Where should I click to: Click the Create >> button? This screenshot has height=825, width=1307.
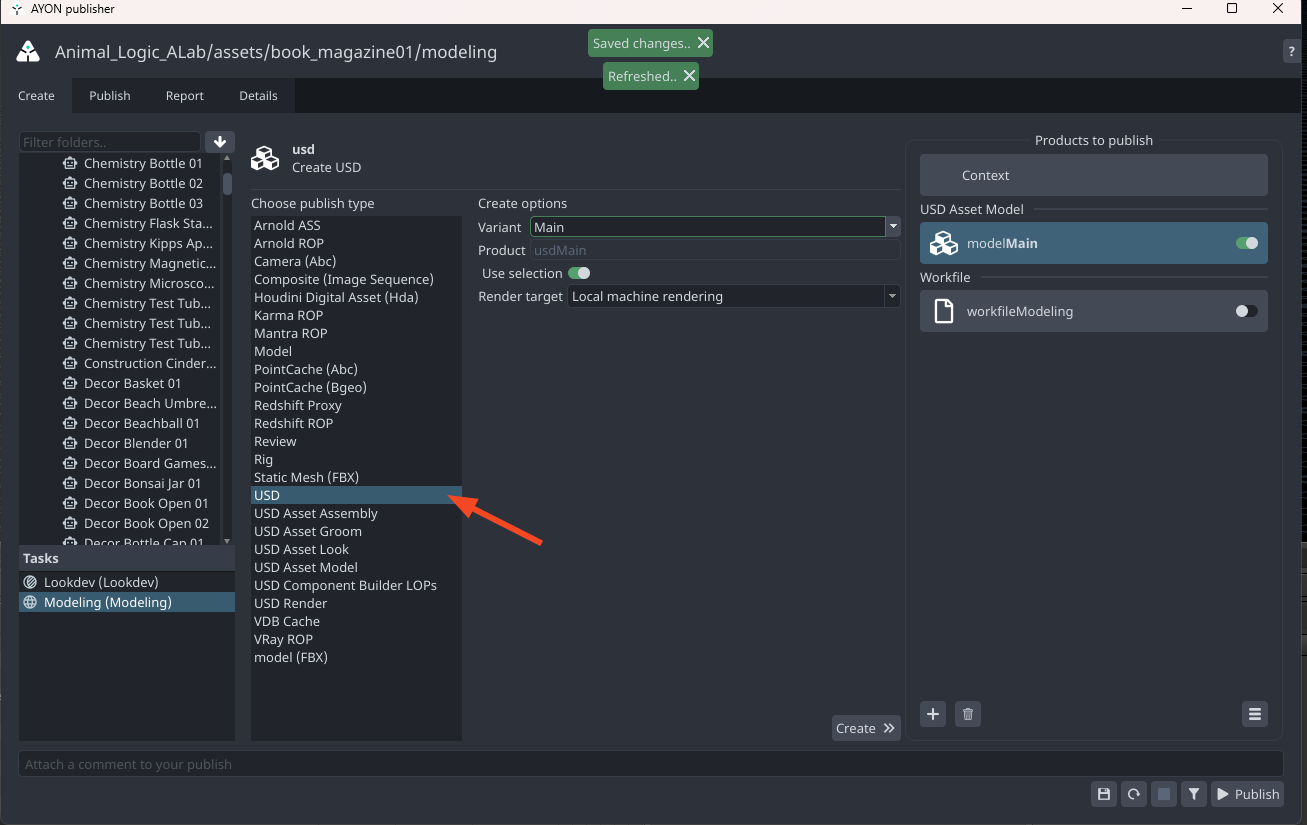pyautogui.click(x=866, y=728)
